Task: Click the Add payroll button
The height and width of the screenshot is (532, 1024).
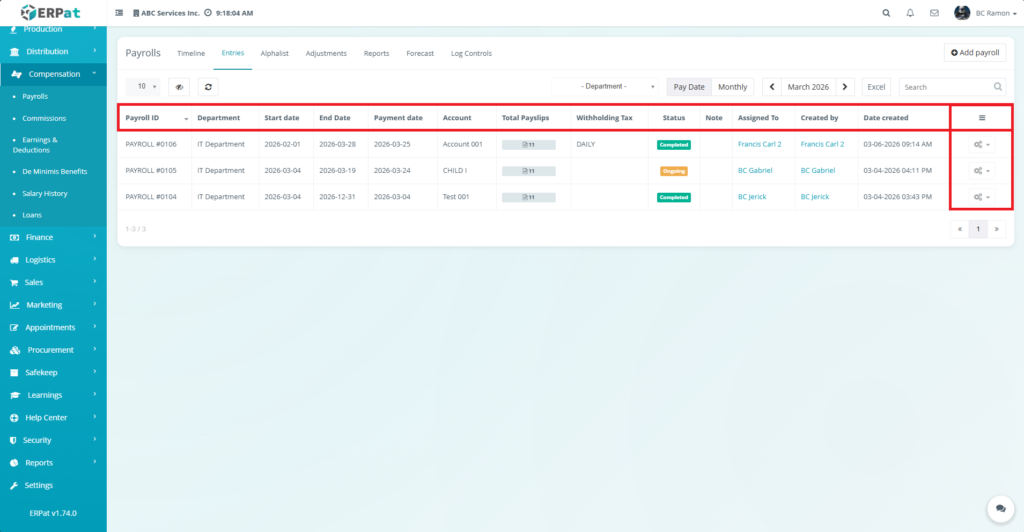Action: pos(975,52)
